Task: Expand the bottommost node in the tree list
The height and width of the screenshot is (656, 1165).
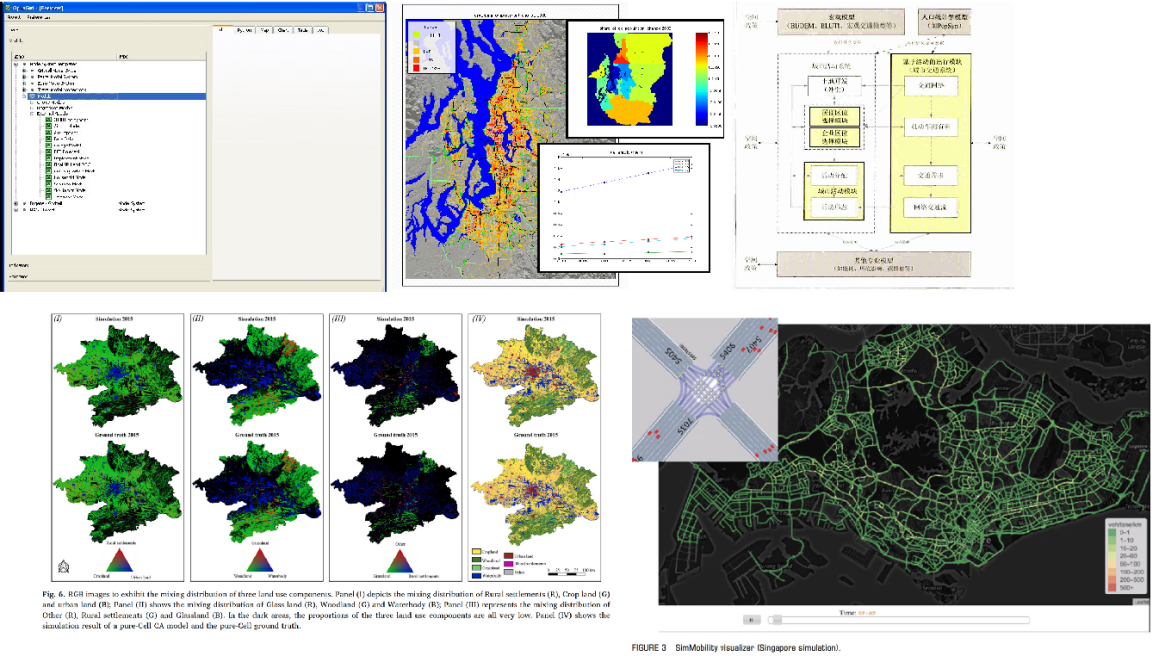Action: (x=15, y=210)
